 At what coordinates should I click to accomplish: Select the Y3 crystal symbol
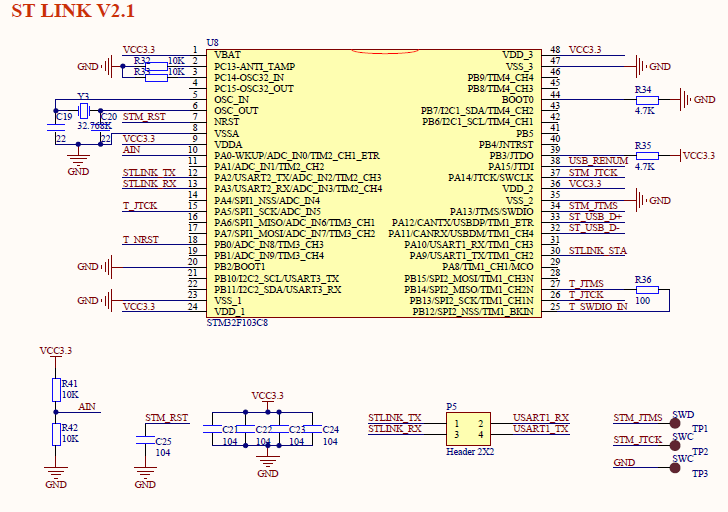(x=84, y=111)
